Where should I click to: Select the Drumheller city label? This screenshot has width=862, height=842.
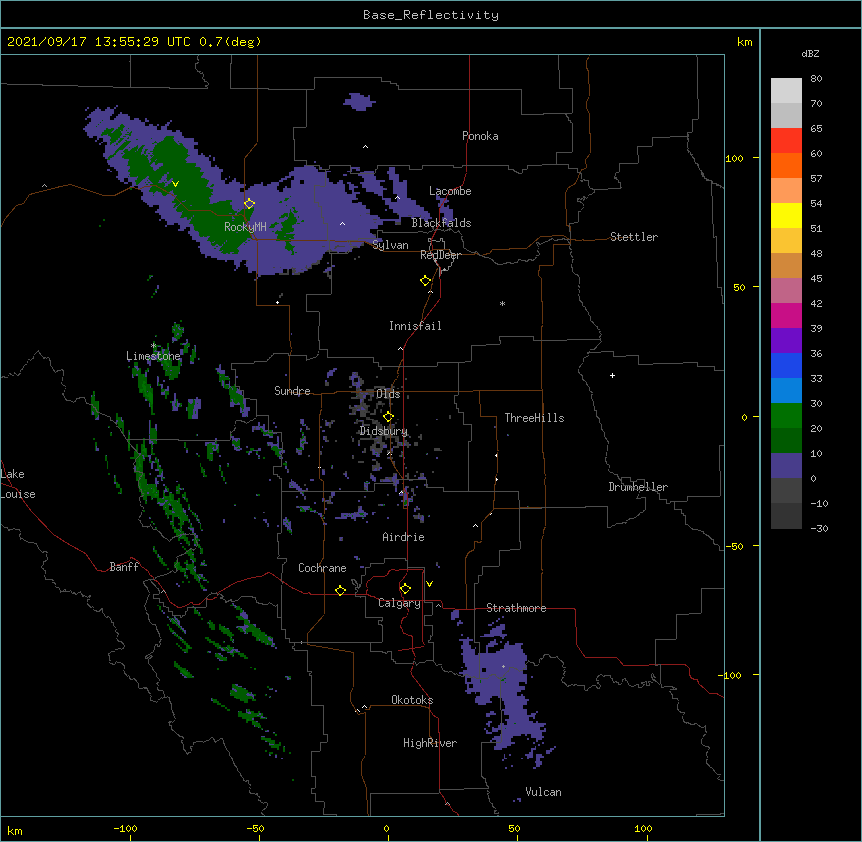pyautogui.click(x=638, y=487)
